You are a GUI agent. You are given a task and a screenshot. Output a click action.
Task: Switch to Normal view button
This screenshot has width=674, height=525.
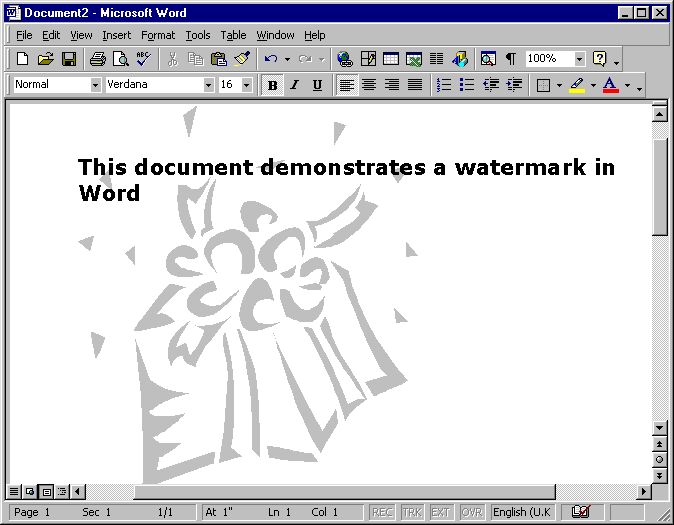pos(14,491)
